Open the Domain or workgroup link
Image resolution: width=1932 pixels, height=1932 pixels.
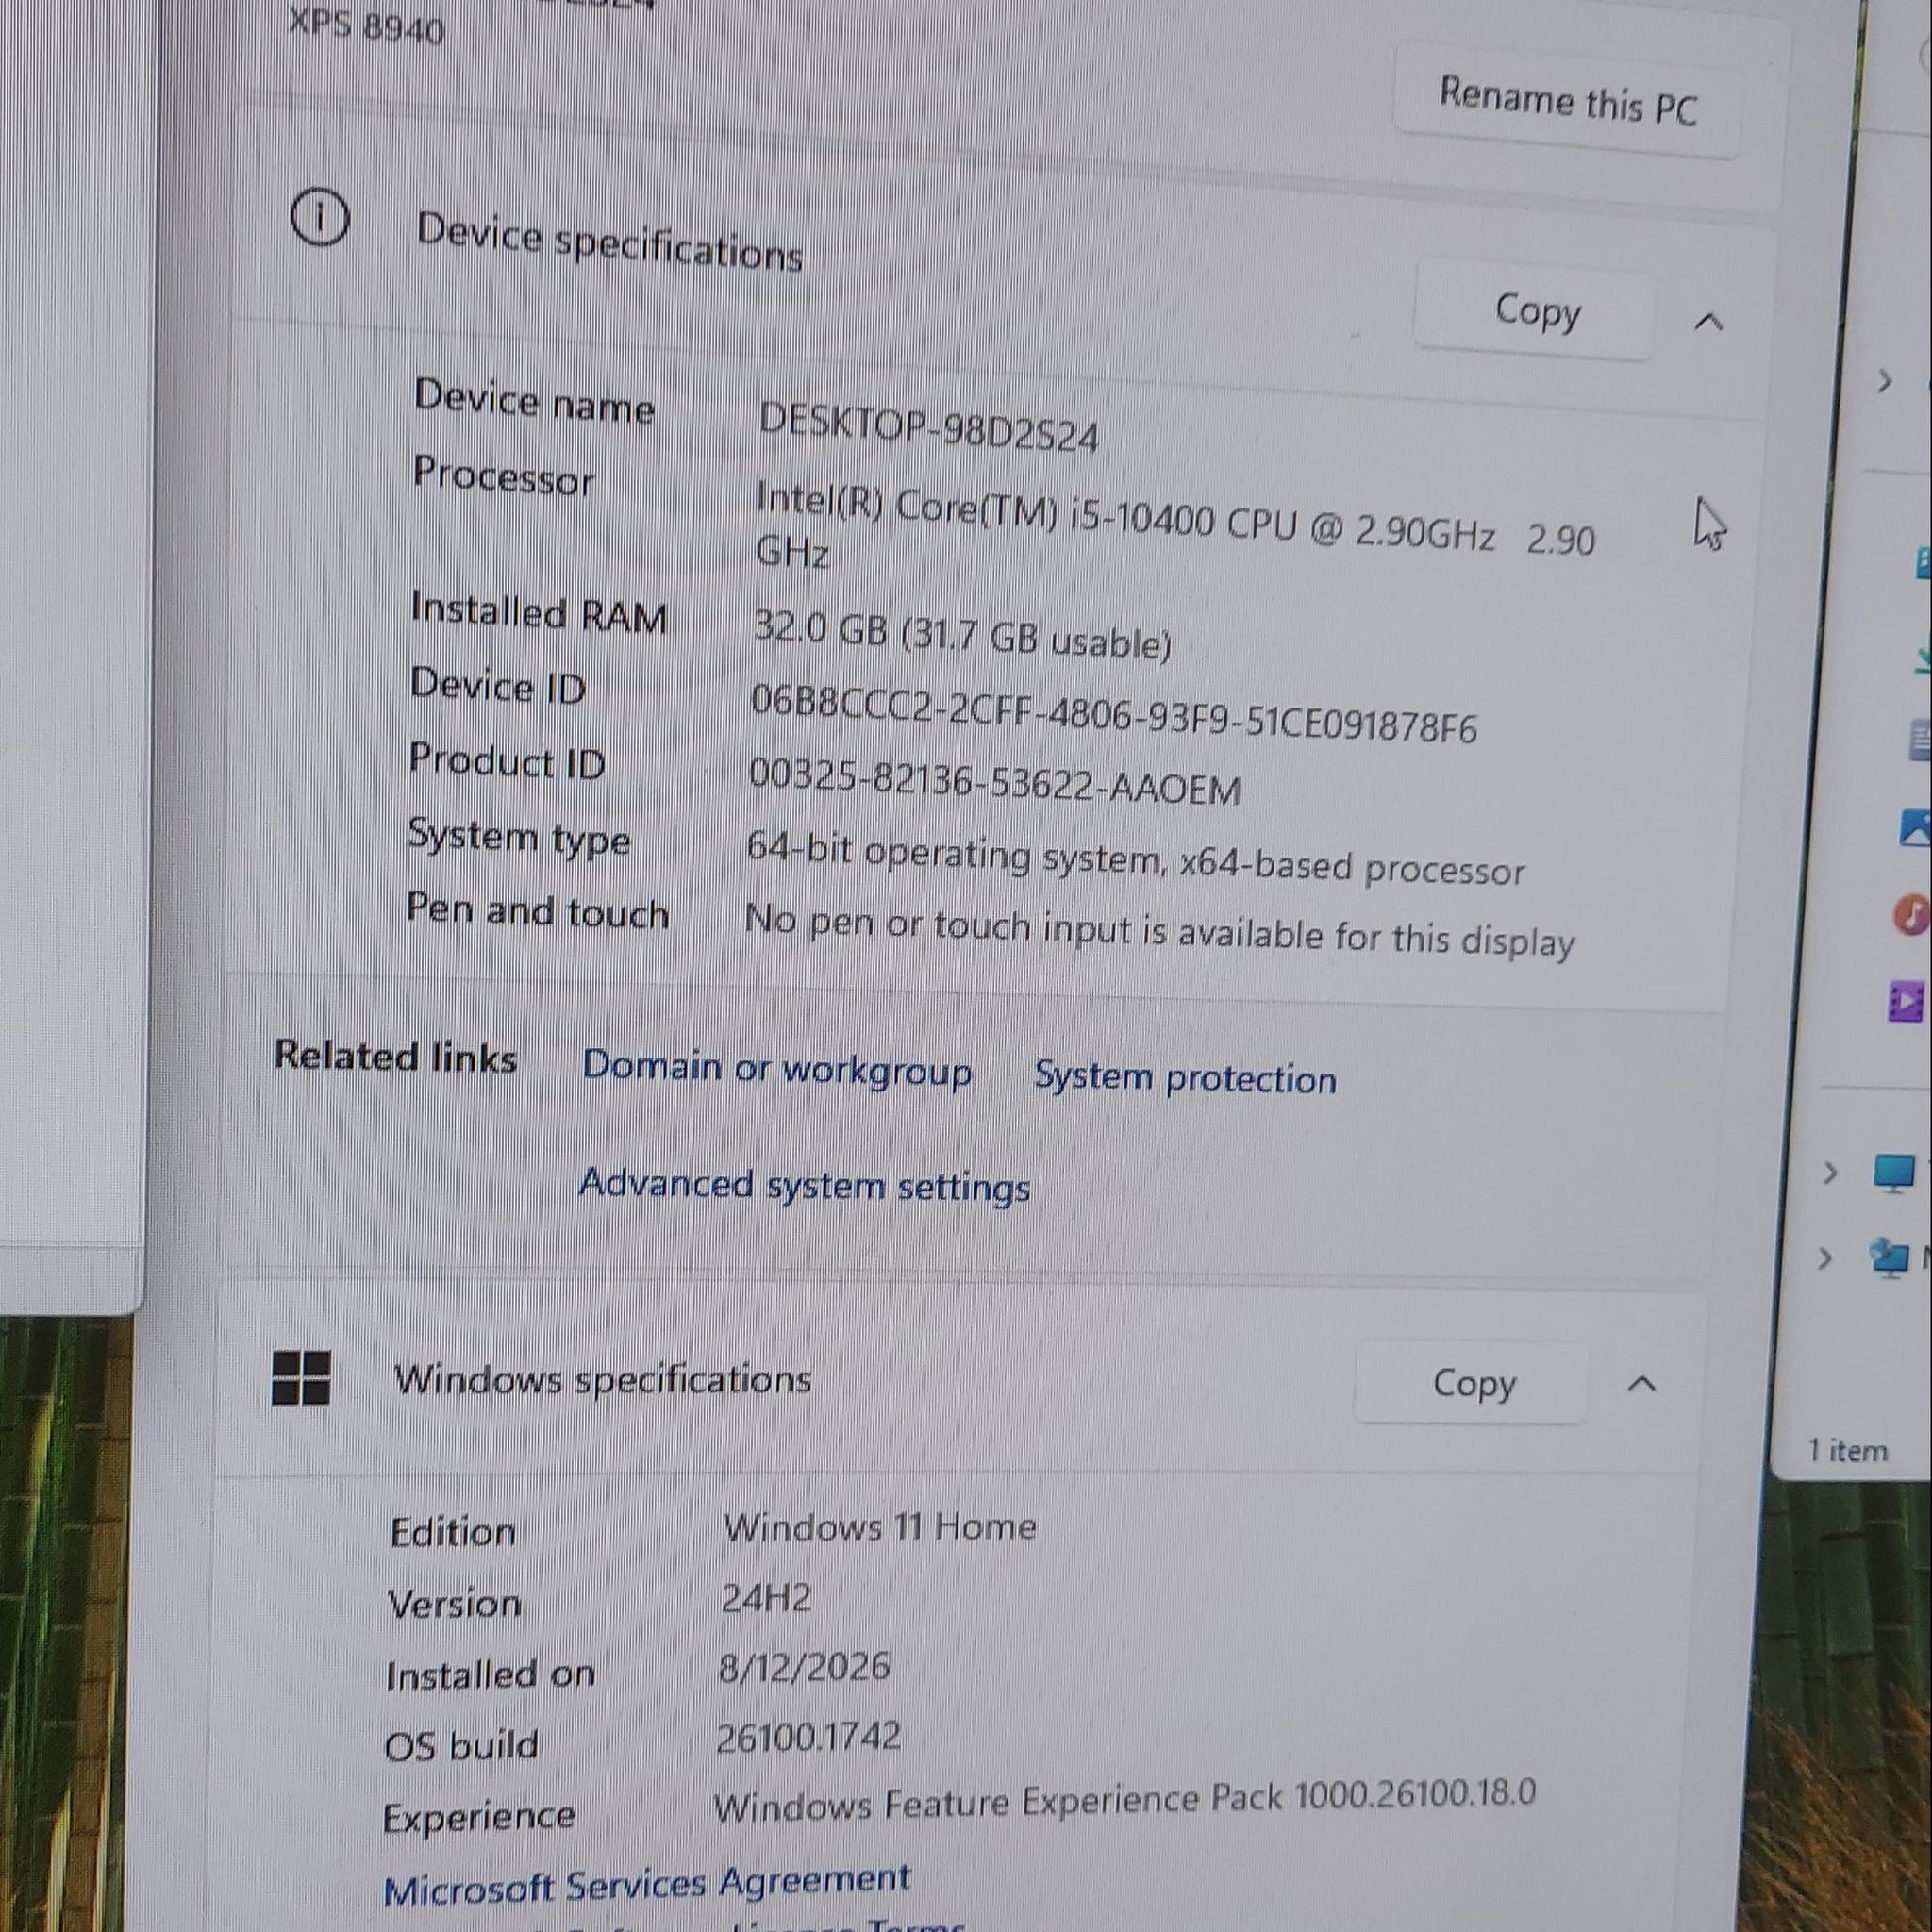click(x=777, y=1068)
